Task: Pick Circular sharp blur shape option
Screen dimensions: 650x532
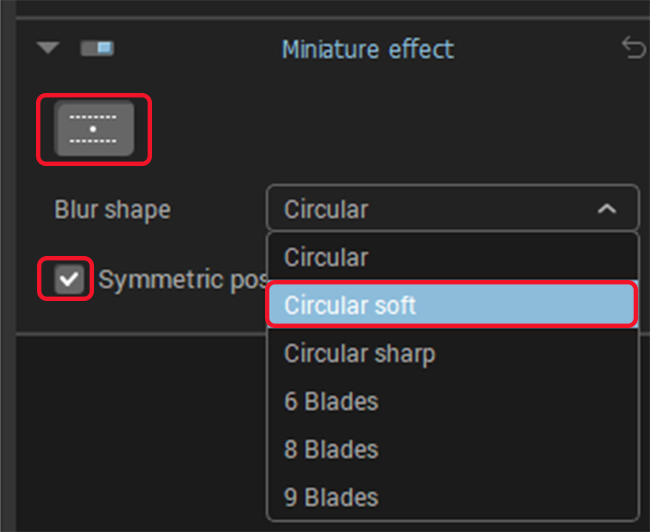Action: pyautogui.click(x=359, y=353)
